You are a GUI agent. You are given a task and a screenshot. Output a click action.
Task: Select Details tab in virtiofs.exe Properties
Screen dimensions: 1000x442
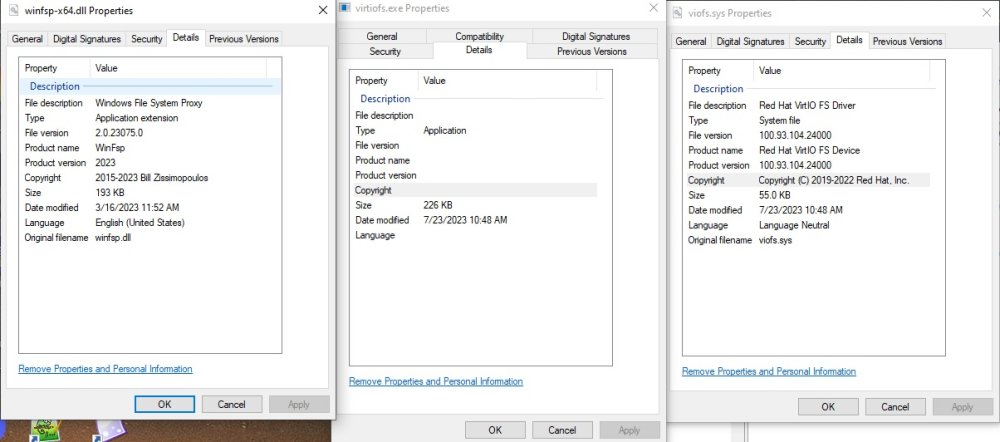point(479,50)
